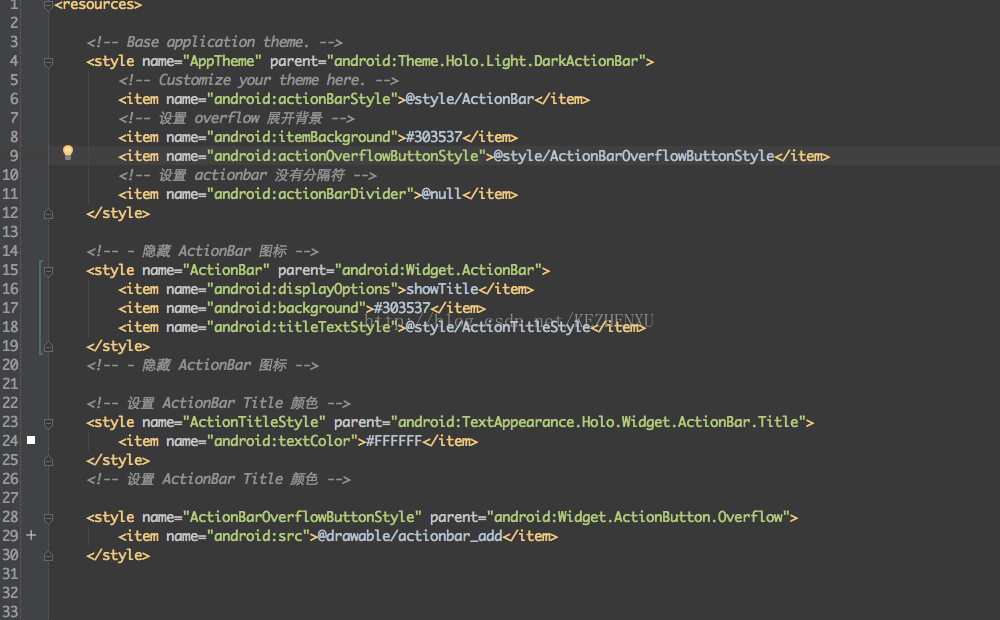The height and width of the screenshot is (620, 1000).
Task: Click line number 21 in the gutter
Action: tap(10, 384)
